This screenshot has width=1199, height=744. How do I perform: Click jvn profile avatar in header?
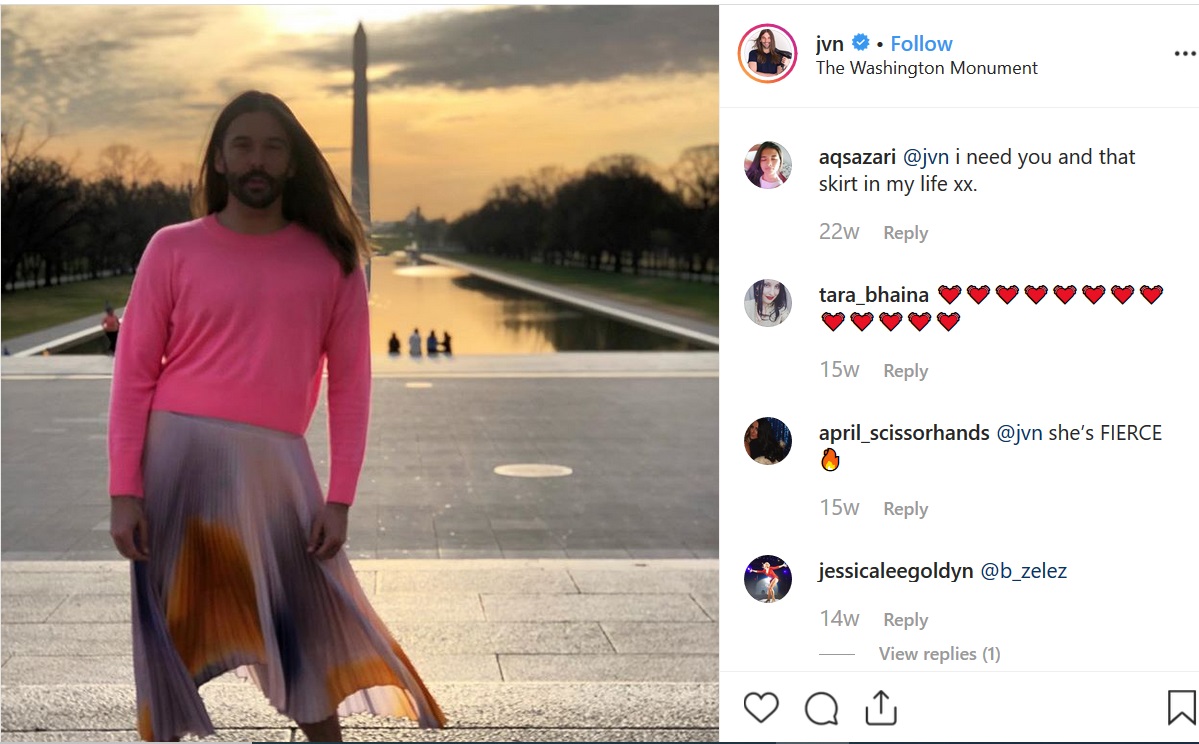(x=767, y=53)
